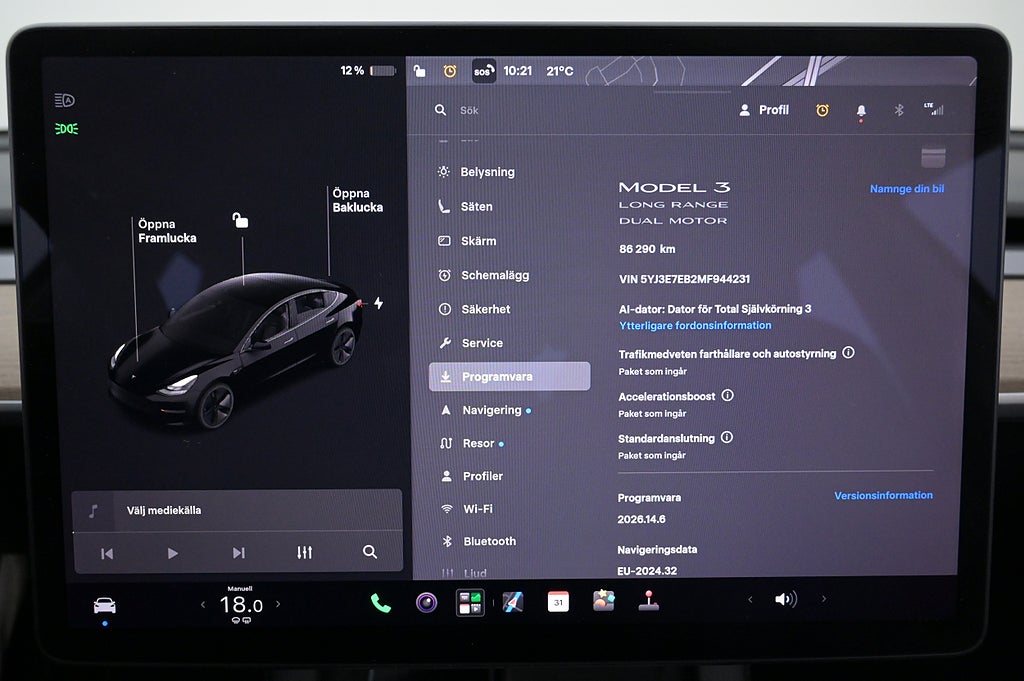Mute the volume speaker icon
1024x681 pixels.
point(786,599)
